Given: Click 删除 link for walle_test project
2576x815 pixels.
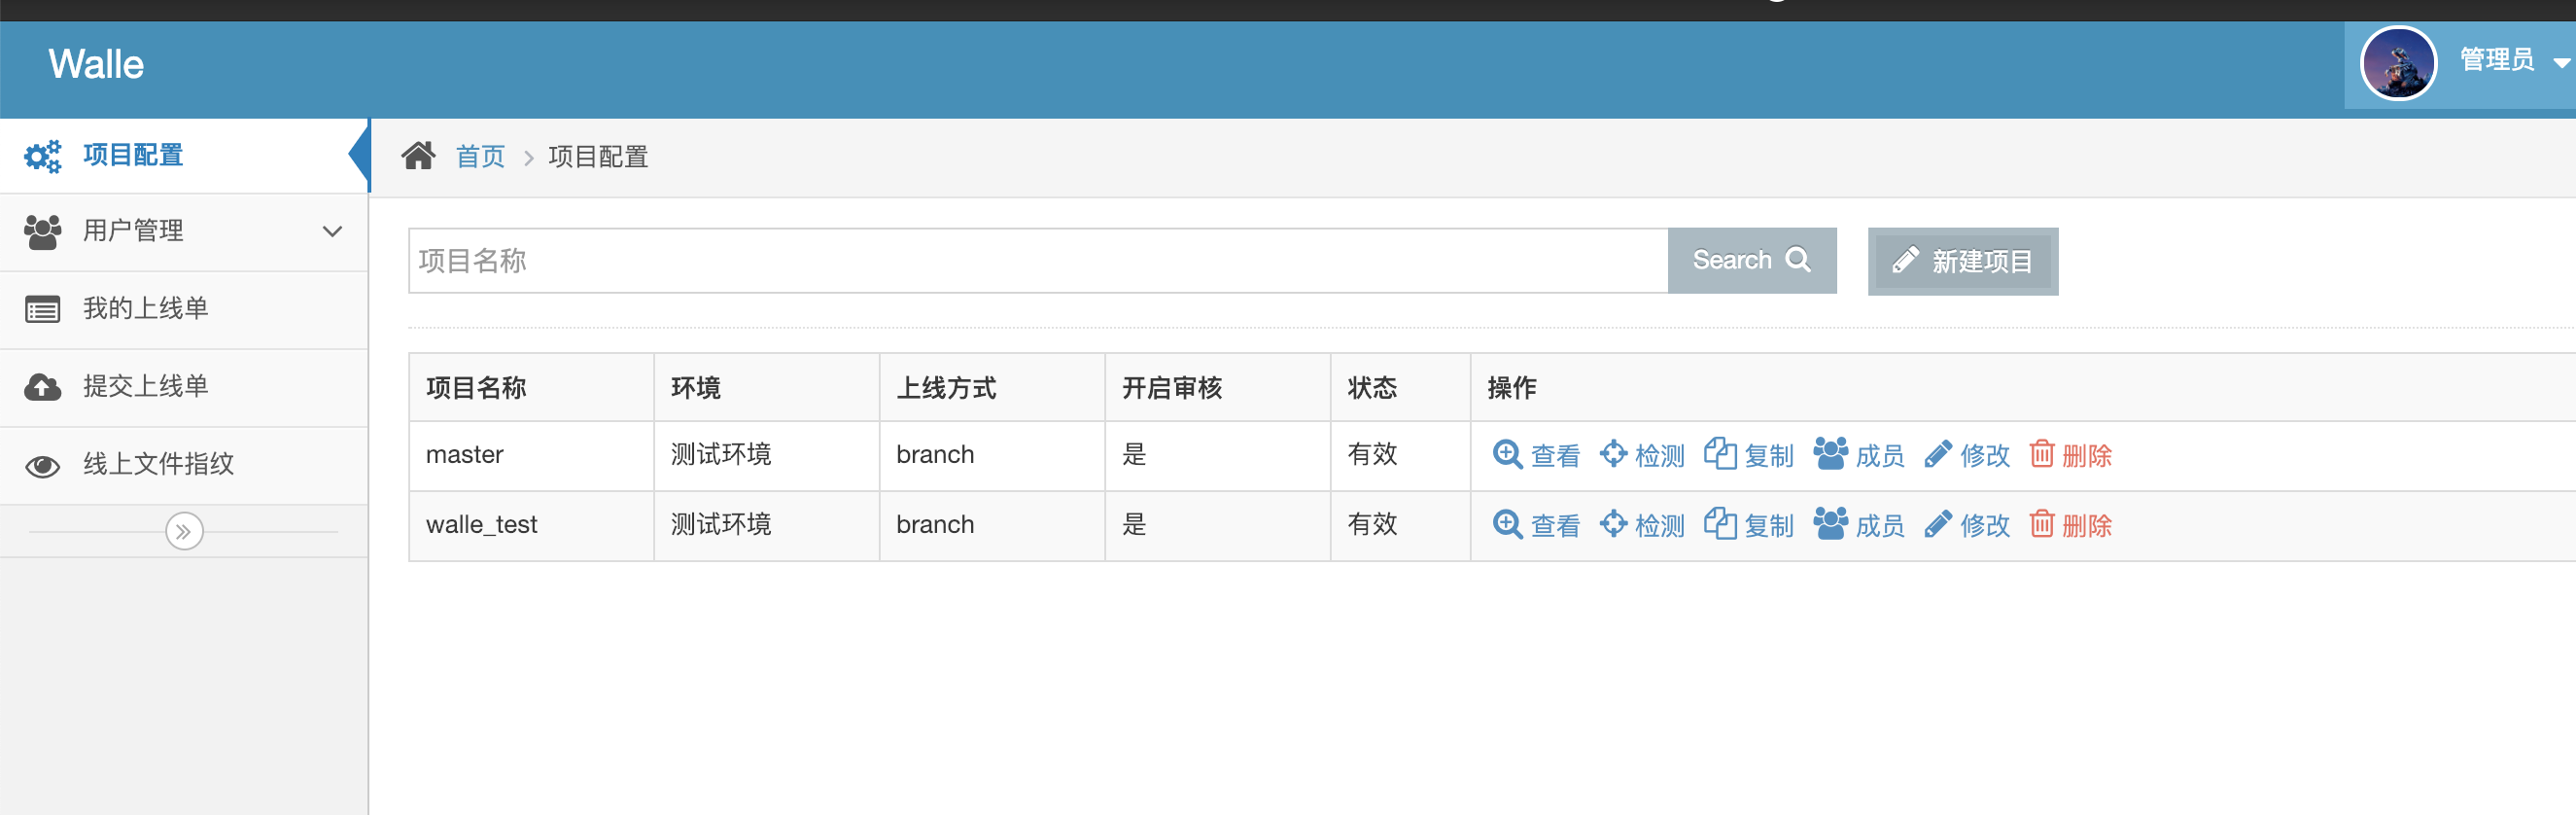Looking at the screenshot, I should [x=2085, y=525].
